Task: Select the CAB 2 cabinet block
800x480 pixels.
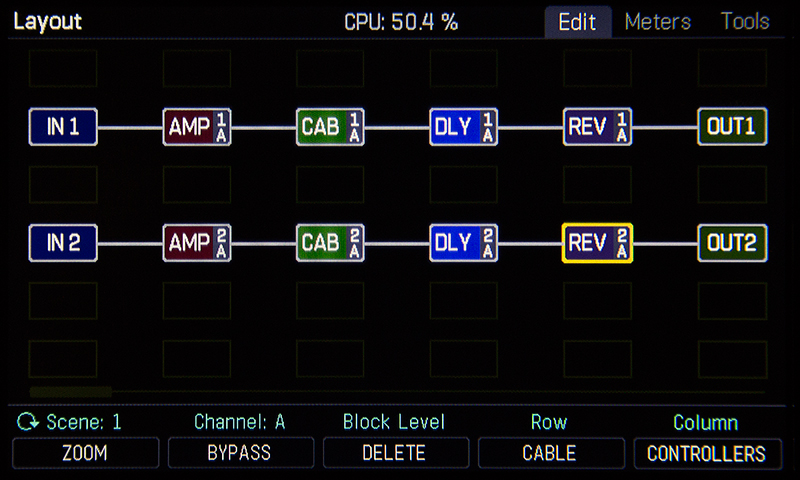Action: tap(330, 242)
